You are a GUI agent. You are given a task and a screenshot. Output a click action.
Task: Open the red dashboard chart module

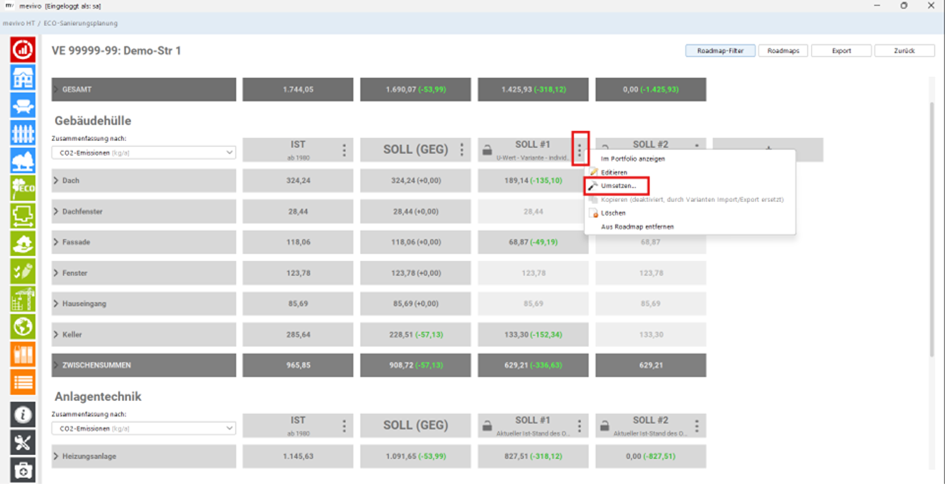24,49
